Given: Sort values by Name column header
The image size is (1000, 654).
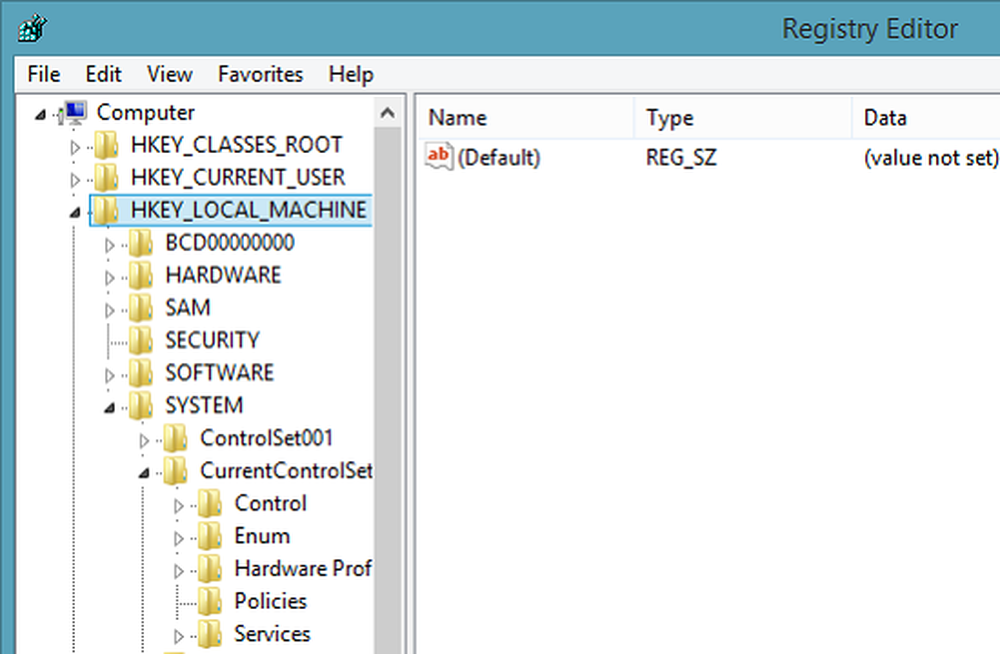Looking at the screenshot, I should (456, 118).
